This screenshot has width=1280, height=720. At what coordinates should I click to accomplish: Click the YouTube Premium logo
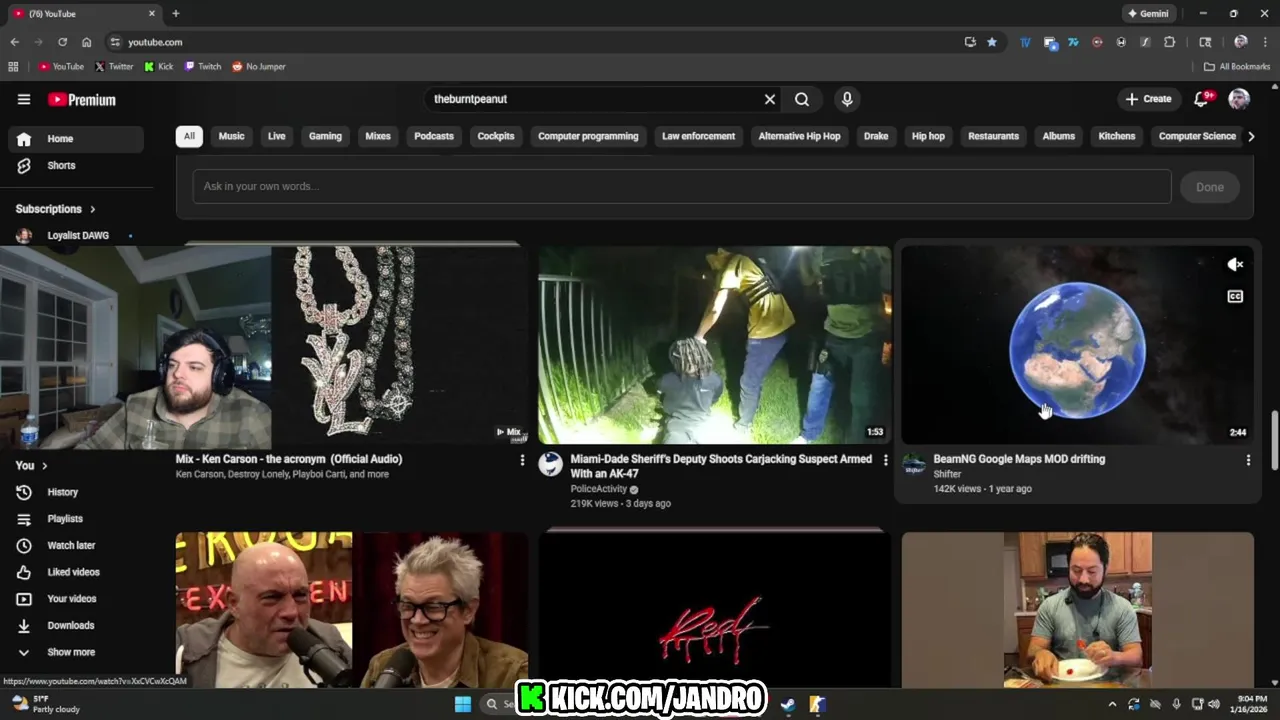click(82, 99)
